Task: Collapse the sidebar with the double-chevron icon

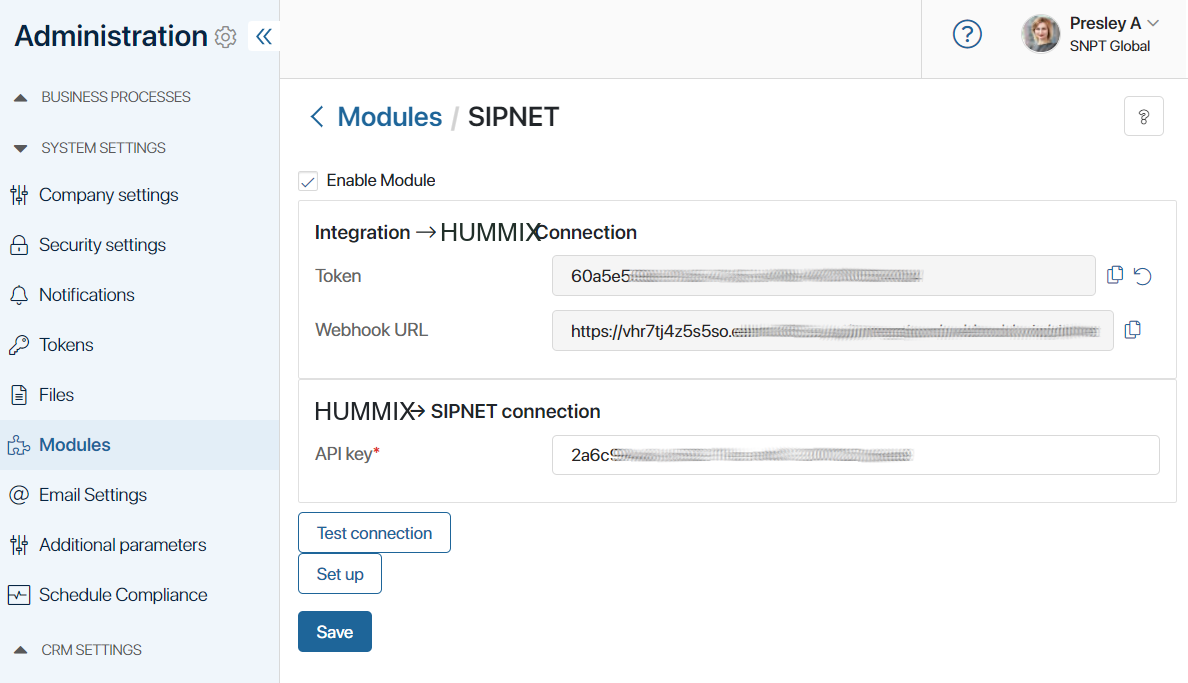Action: [x=264, y=36]
